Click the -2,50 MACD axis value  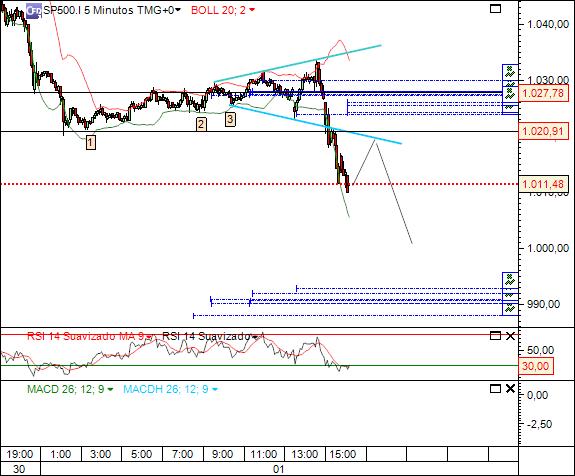[540, 424]
